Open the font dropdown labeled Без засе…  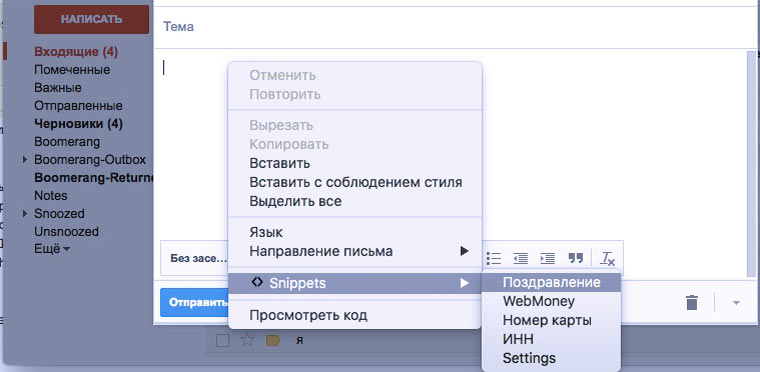tap(198, 259)
